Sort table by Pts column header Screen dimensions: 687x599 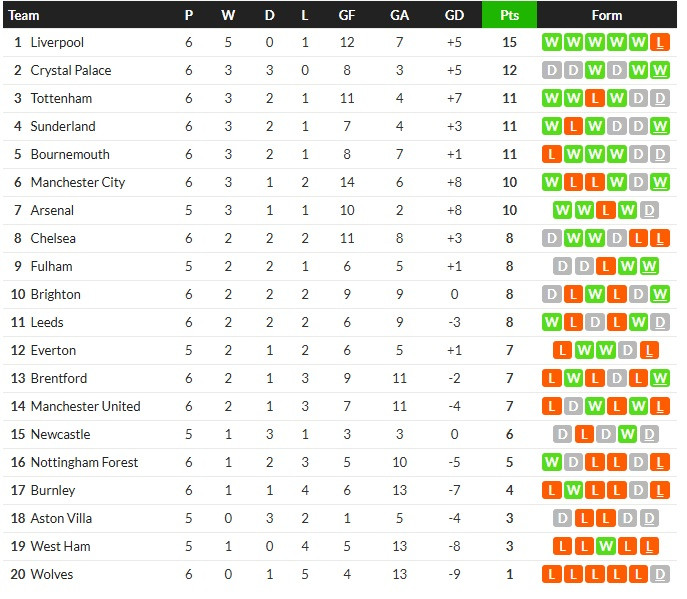pyautogui.click(x=510, y=15)
